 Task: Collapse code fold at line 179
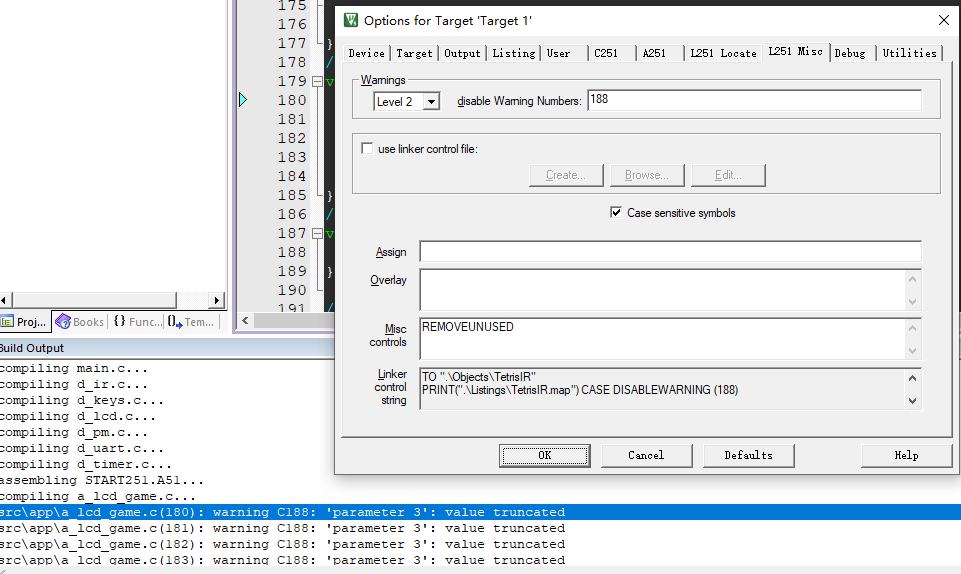pos(317,81)
